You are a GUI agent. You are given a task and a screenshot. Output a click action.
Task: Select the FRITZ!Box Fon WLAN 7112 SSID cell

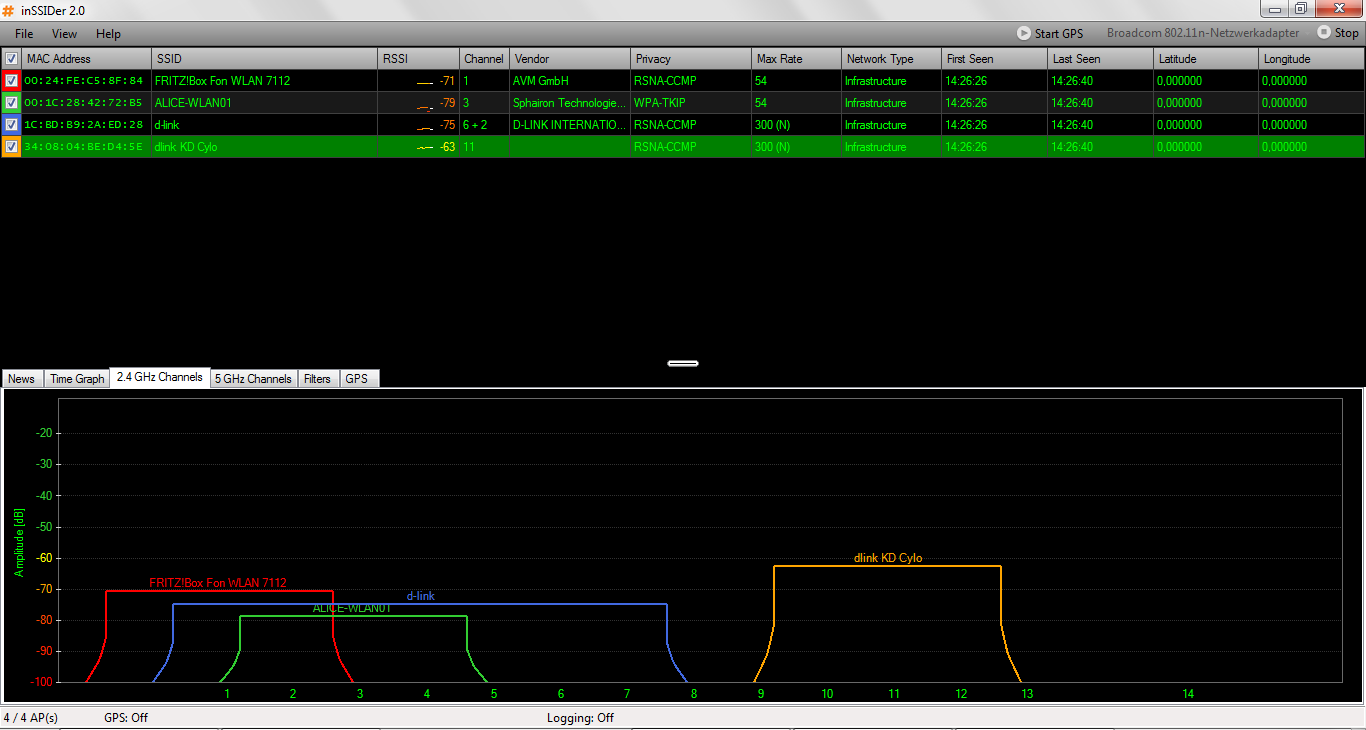[x=264, y=81]
